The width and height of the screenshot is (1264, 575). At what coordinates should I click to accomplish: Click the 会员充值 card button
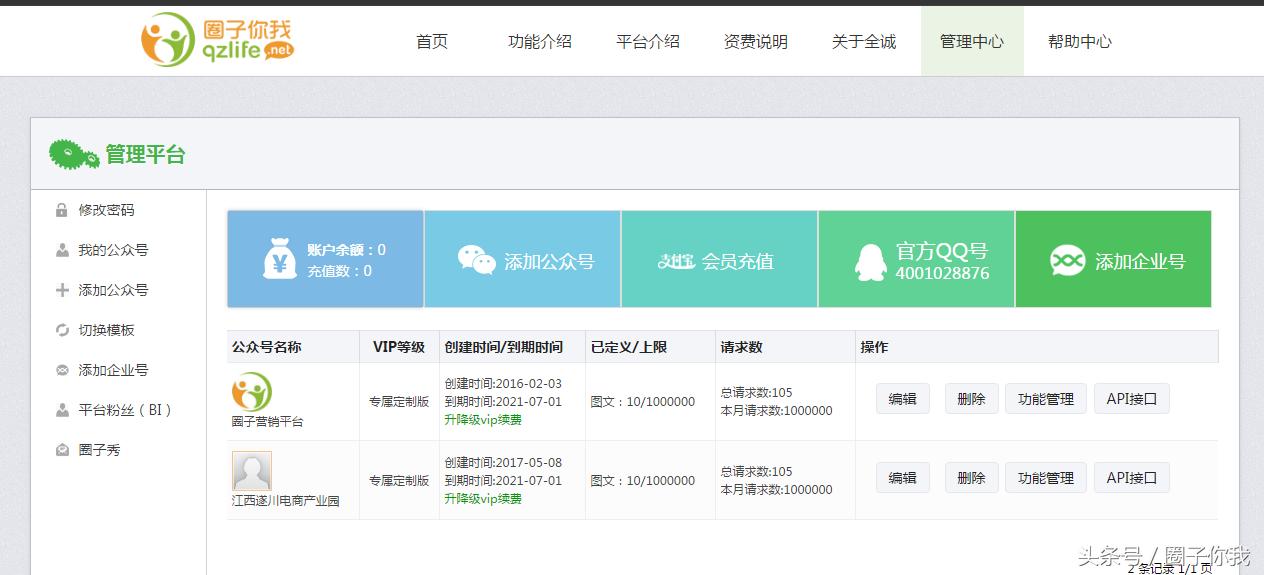click(x=720, y=259)
